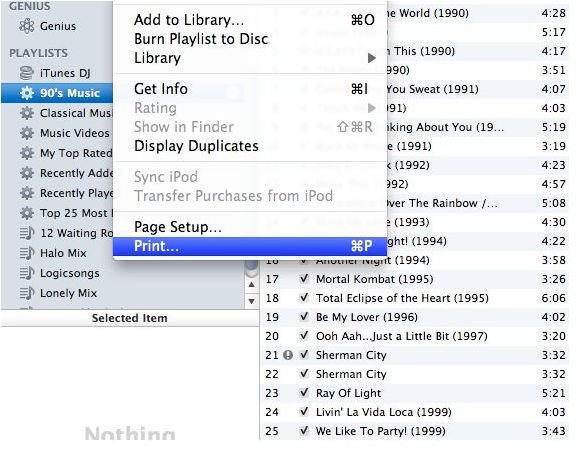The height and width of the screenshot is (450, 578).
Task: Click the Recently Added gear icon
Action: pos(27,173)
